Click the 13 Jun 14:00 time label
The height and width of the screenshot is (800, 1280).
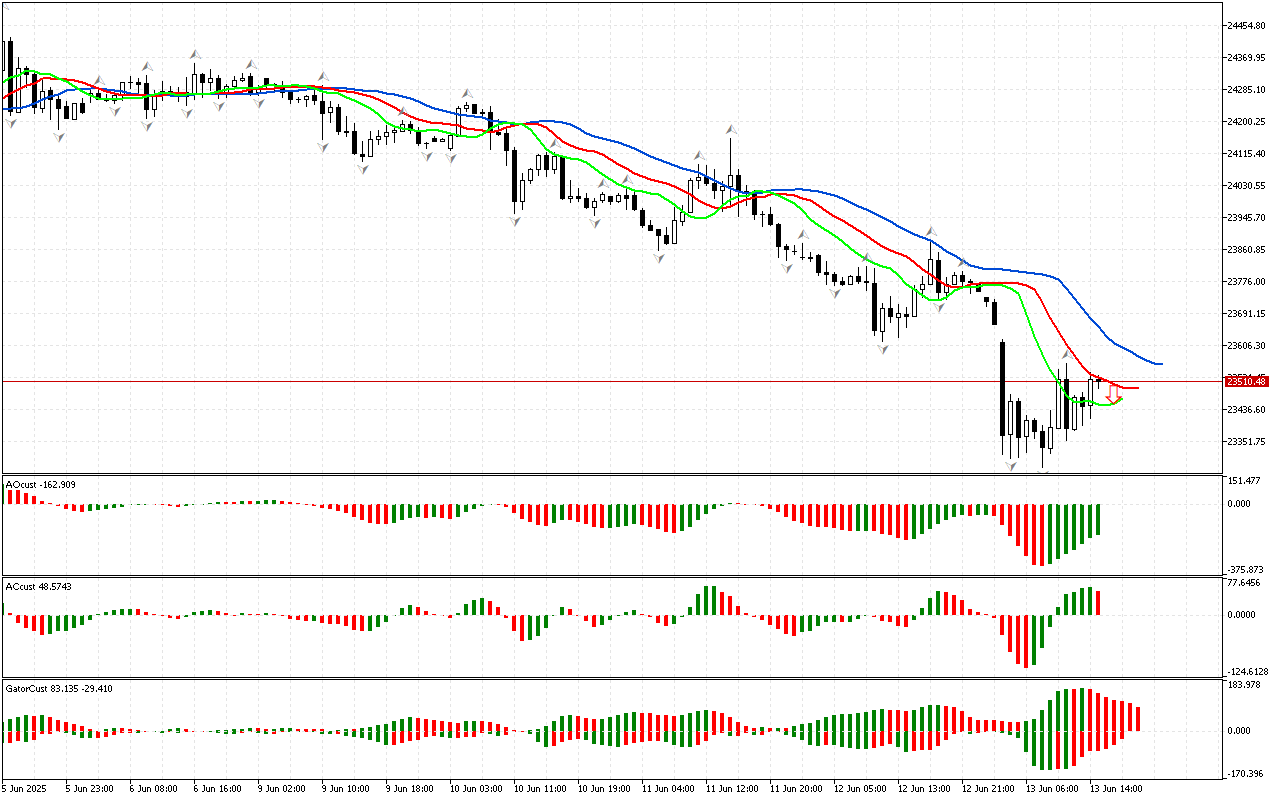(x=1118, y=789)
